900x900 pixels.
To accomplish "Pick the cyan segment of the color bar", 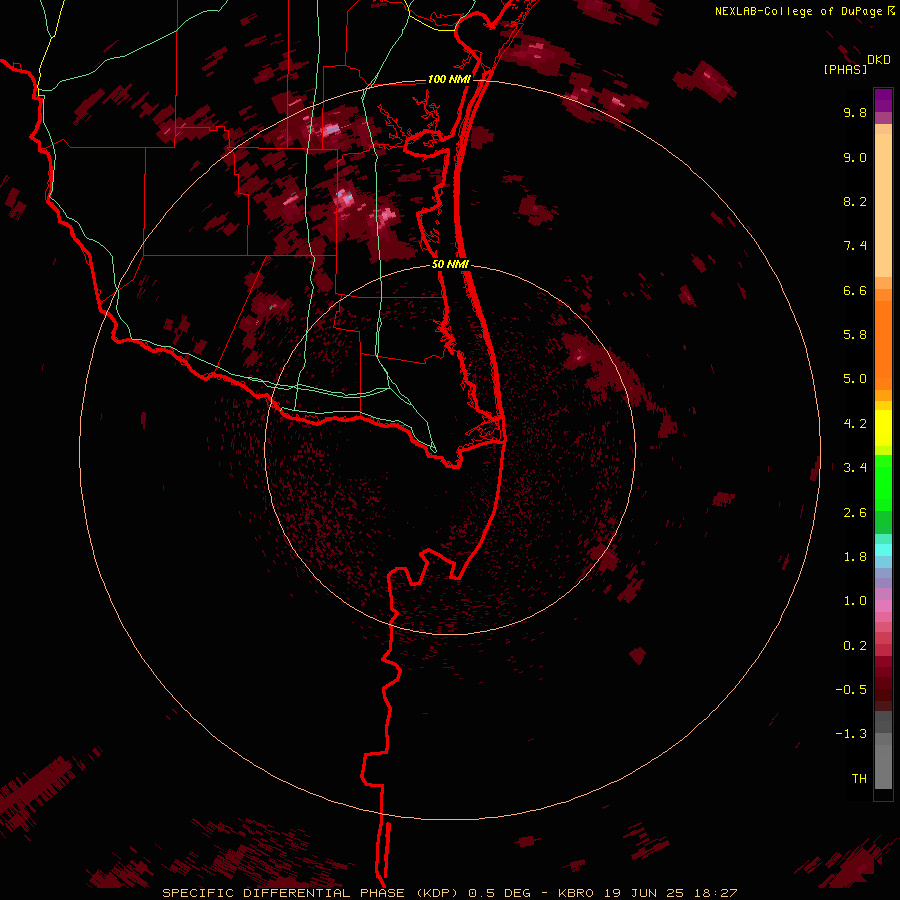I will click(x=883, y=550).
